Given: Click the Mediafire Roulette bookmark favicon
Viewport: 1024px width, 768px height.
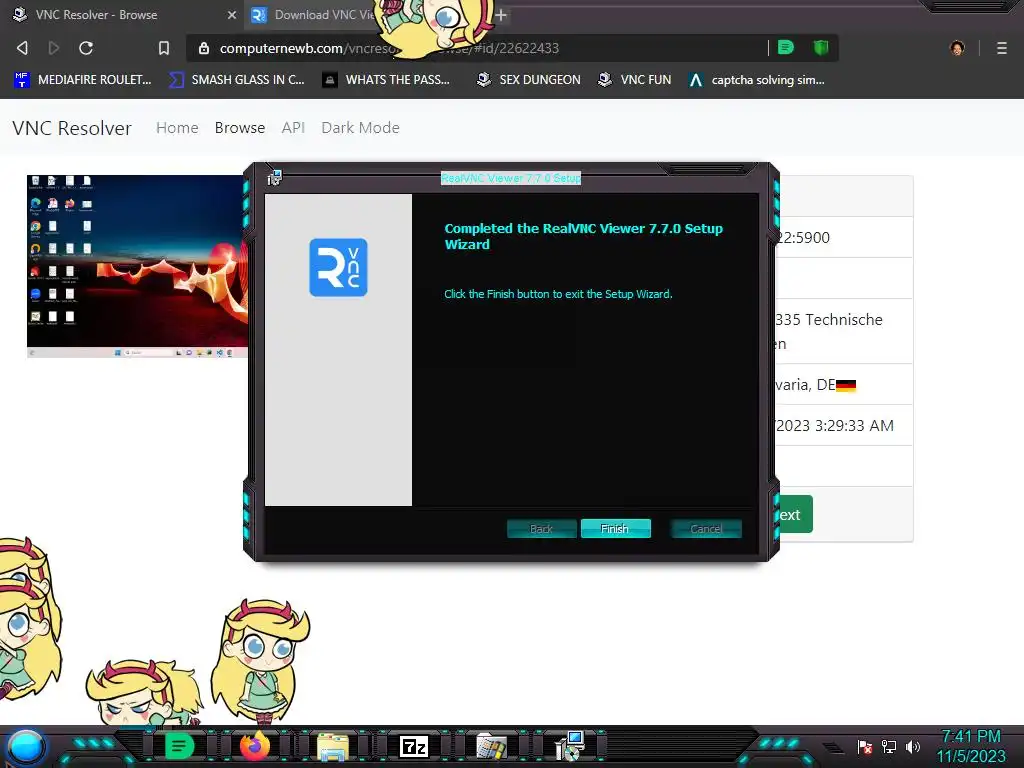Looking at the screenshot, I should click(22, 80).
